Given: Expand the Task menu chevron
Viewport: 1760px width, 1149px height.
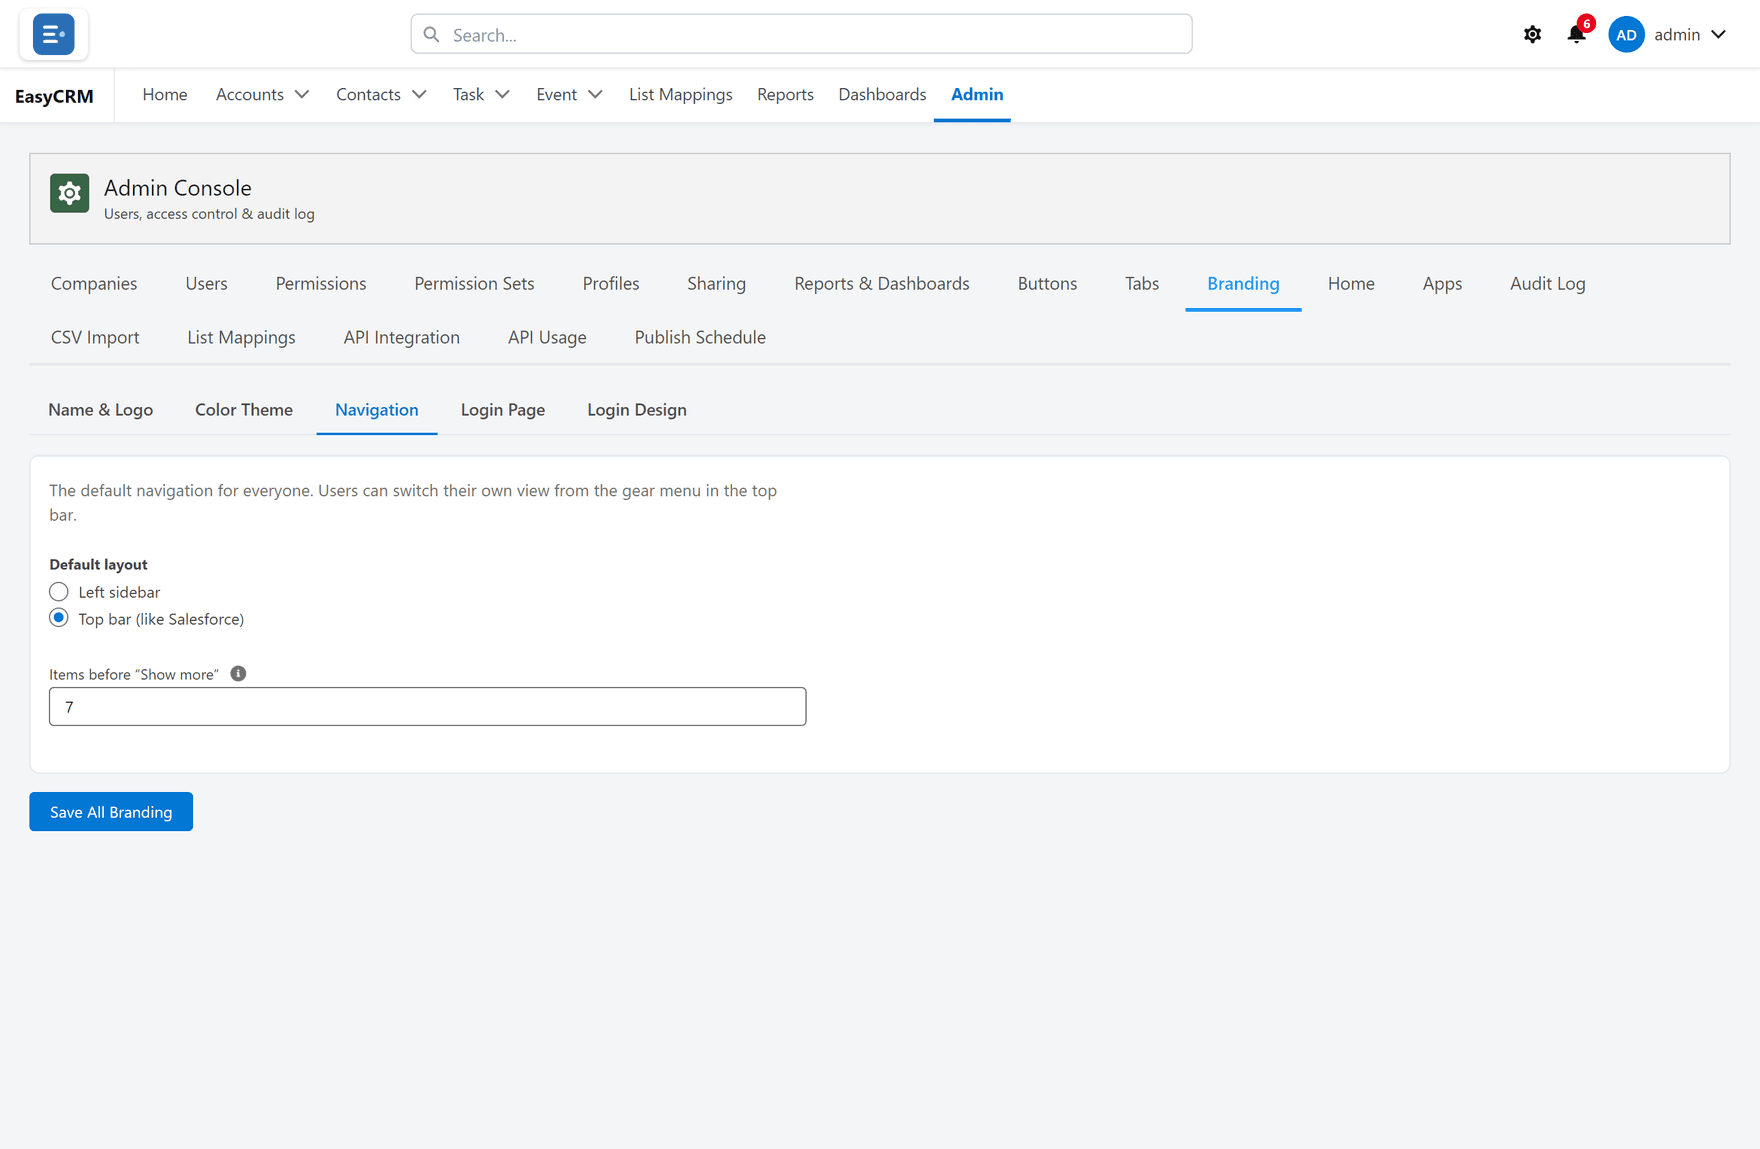Looking at the screenshot, I should pyautogui.click(x=502, y=94).
